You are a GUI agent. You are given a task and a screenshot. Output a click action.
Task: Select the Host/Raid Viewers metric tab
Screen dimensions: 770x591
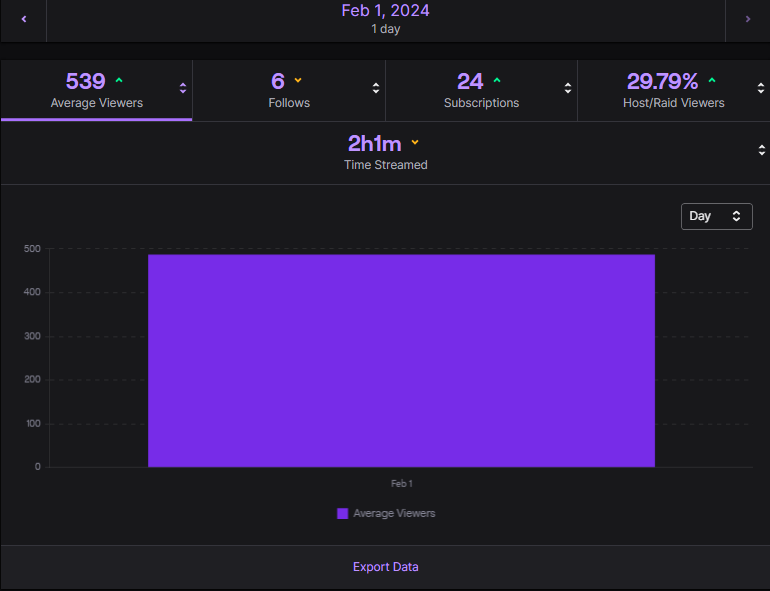coord(674,90)
